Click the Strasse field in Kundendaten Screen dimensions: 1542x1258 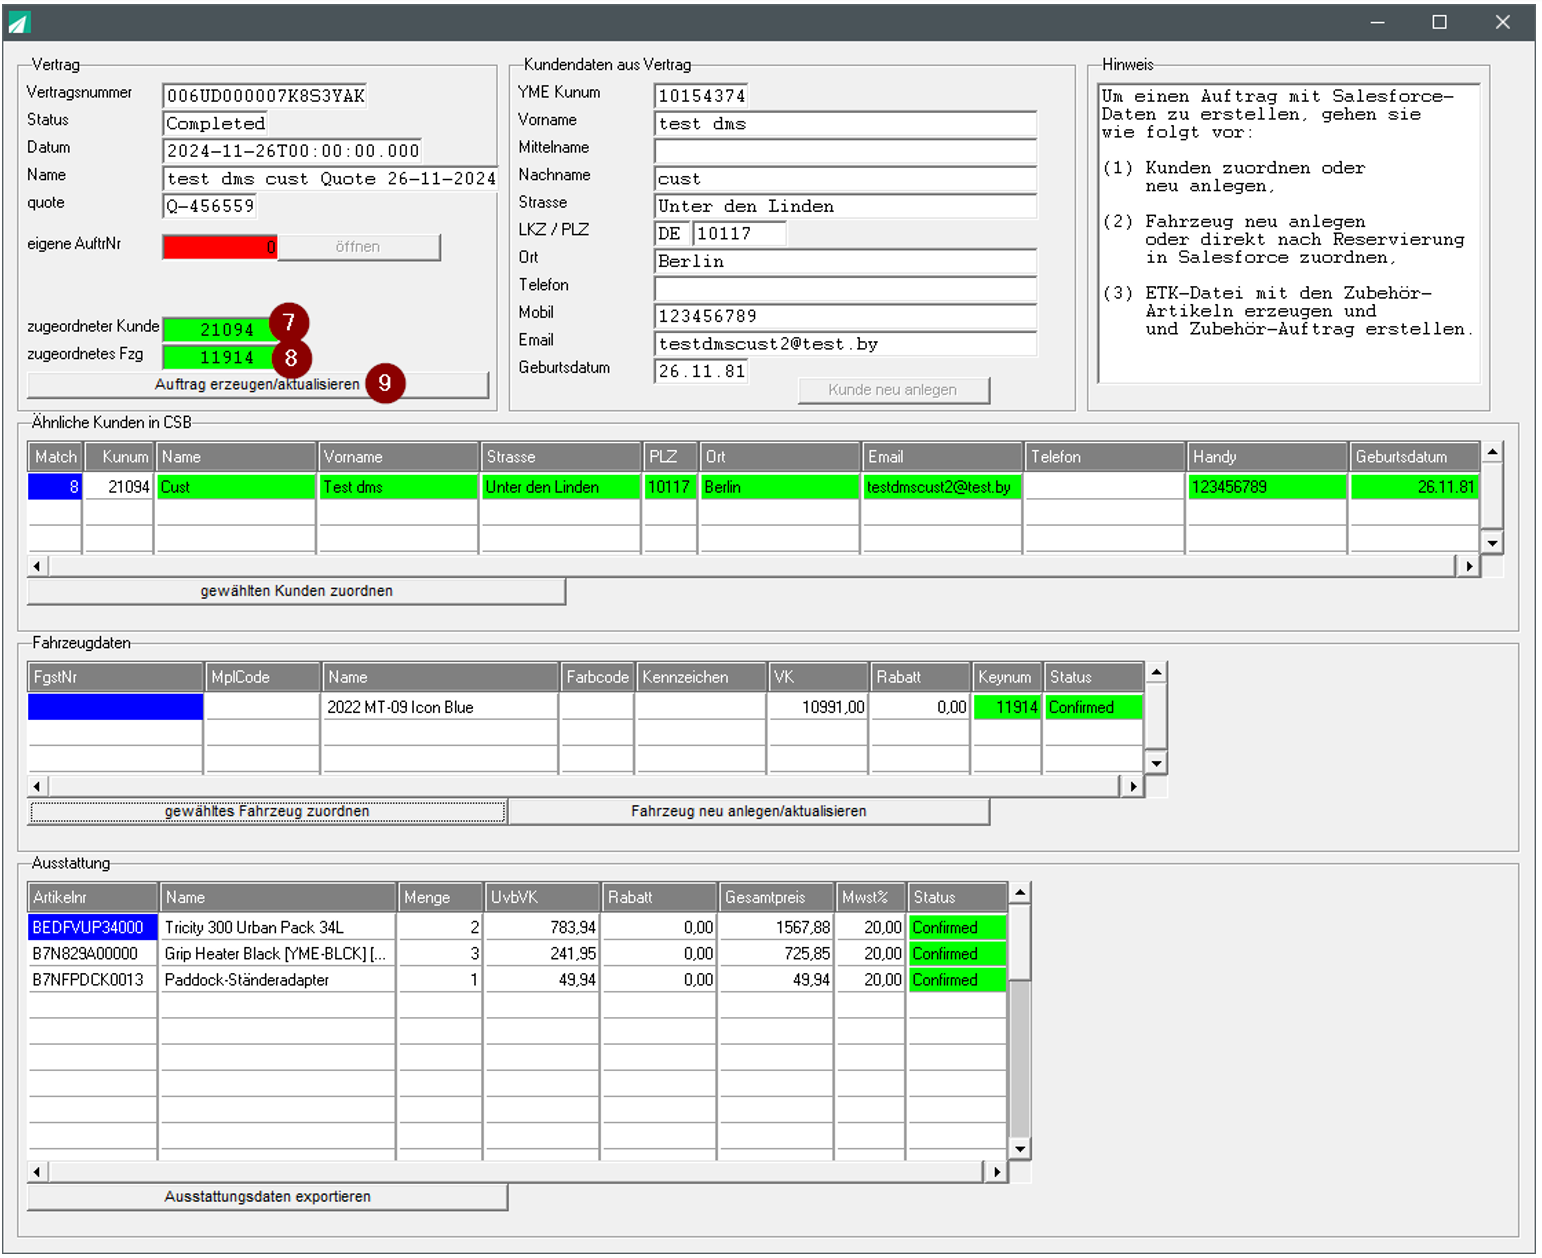pyautogui.click(x=845, y=206)
